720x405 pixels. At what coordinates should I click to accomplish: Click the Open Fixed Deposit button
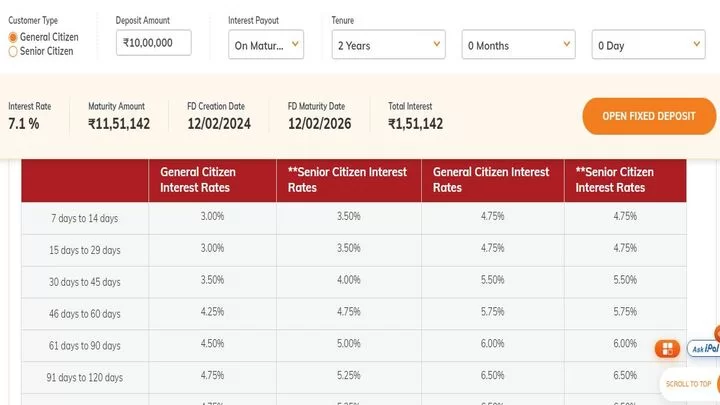[x=649, y=116]
